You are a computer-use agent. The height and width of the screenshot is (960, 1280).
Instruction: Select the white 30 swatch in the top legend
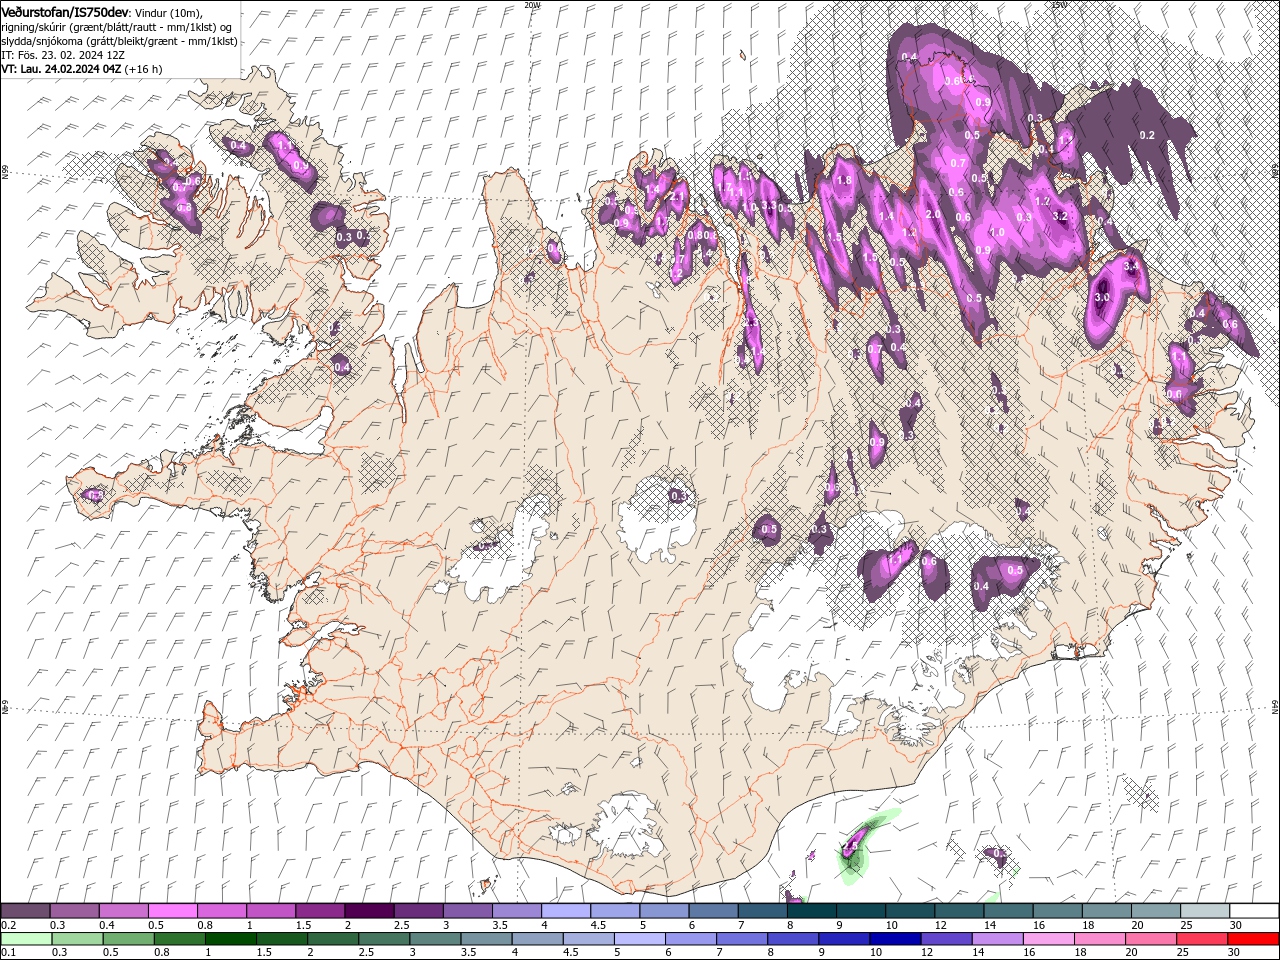click(1254, 911)
